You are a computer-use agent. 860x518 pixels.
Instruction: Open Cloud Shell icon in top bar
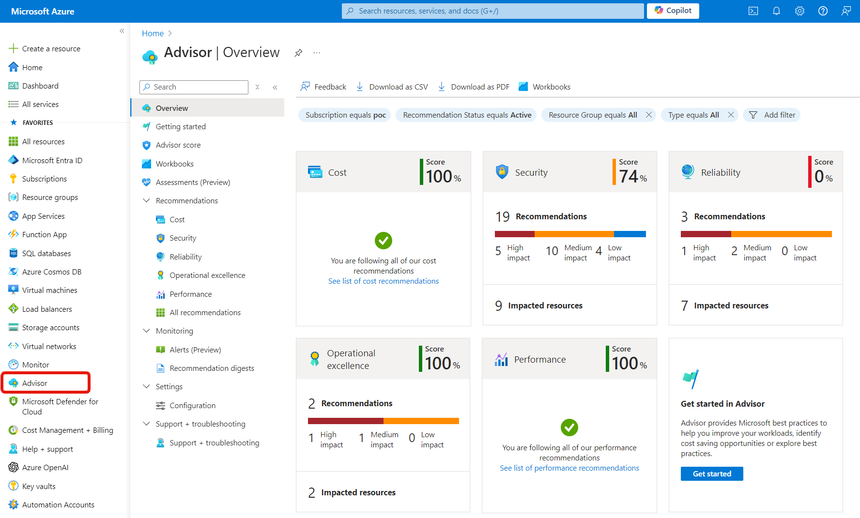(x=753, y=11)
